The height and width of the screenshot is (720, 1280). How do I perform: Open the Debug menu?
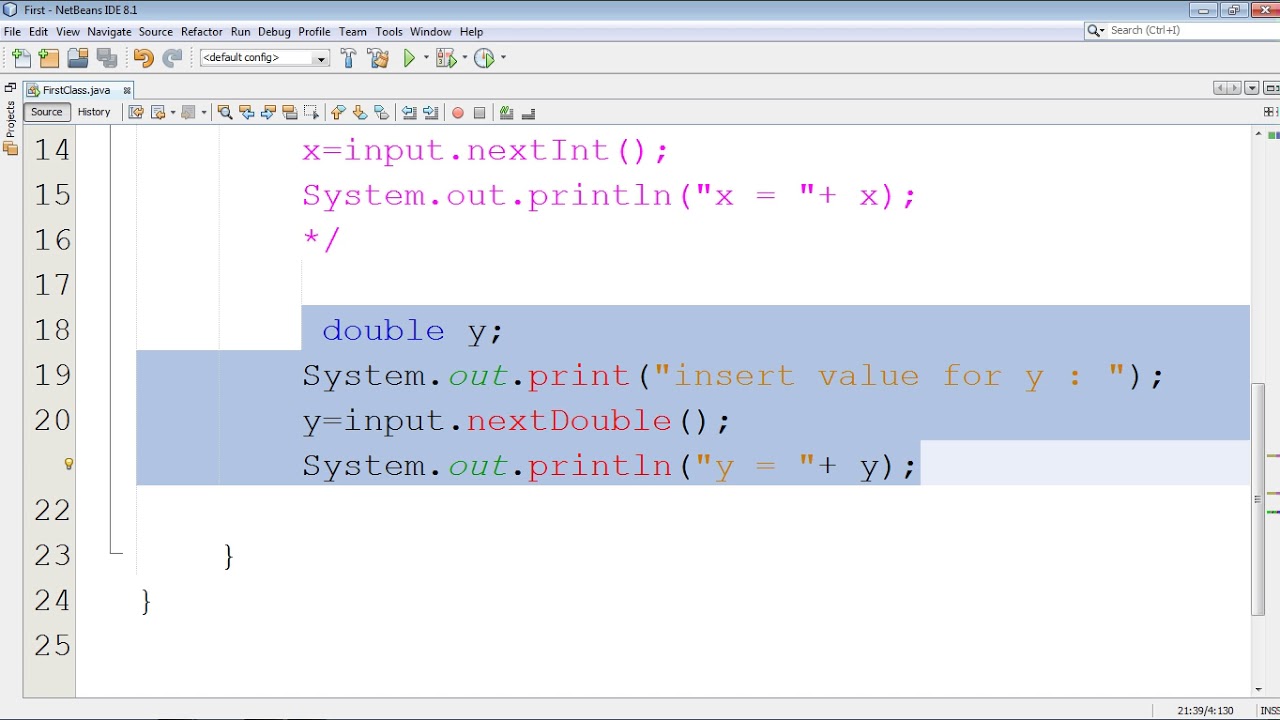click(274, 32)
